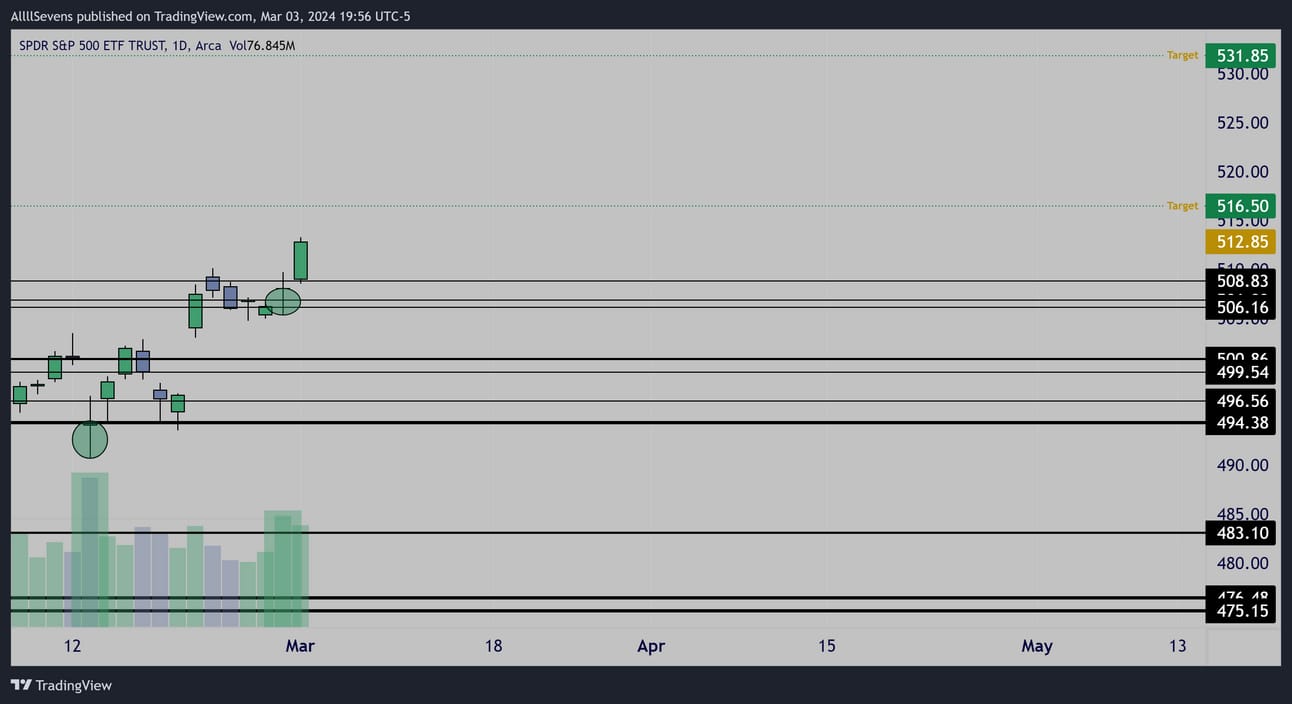
Task: Select the 499.54 price level label
Action: pos(1241,373)
